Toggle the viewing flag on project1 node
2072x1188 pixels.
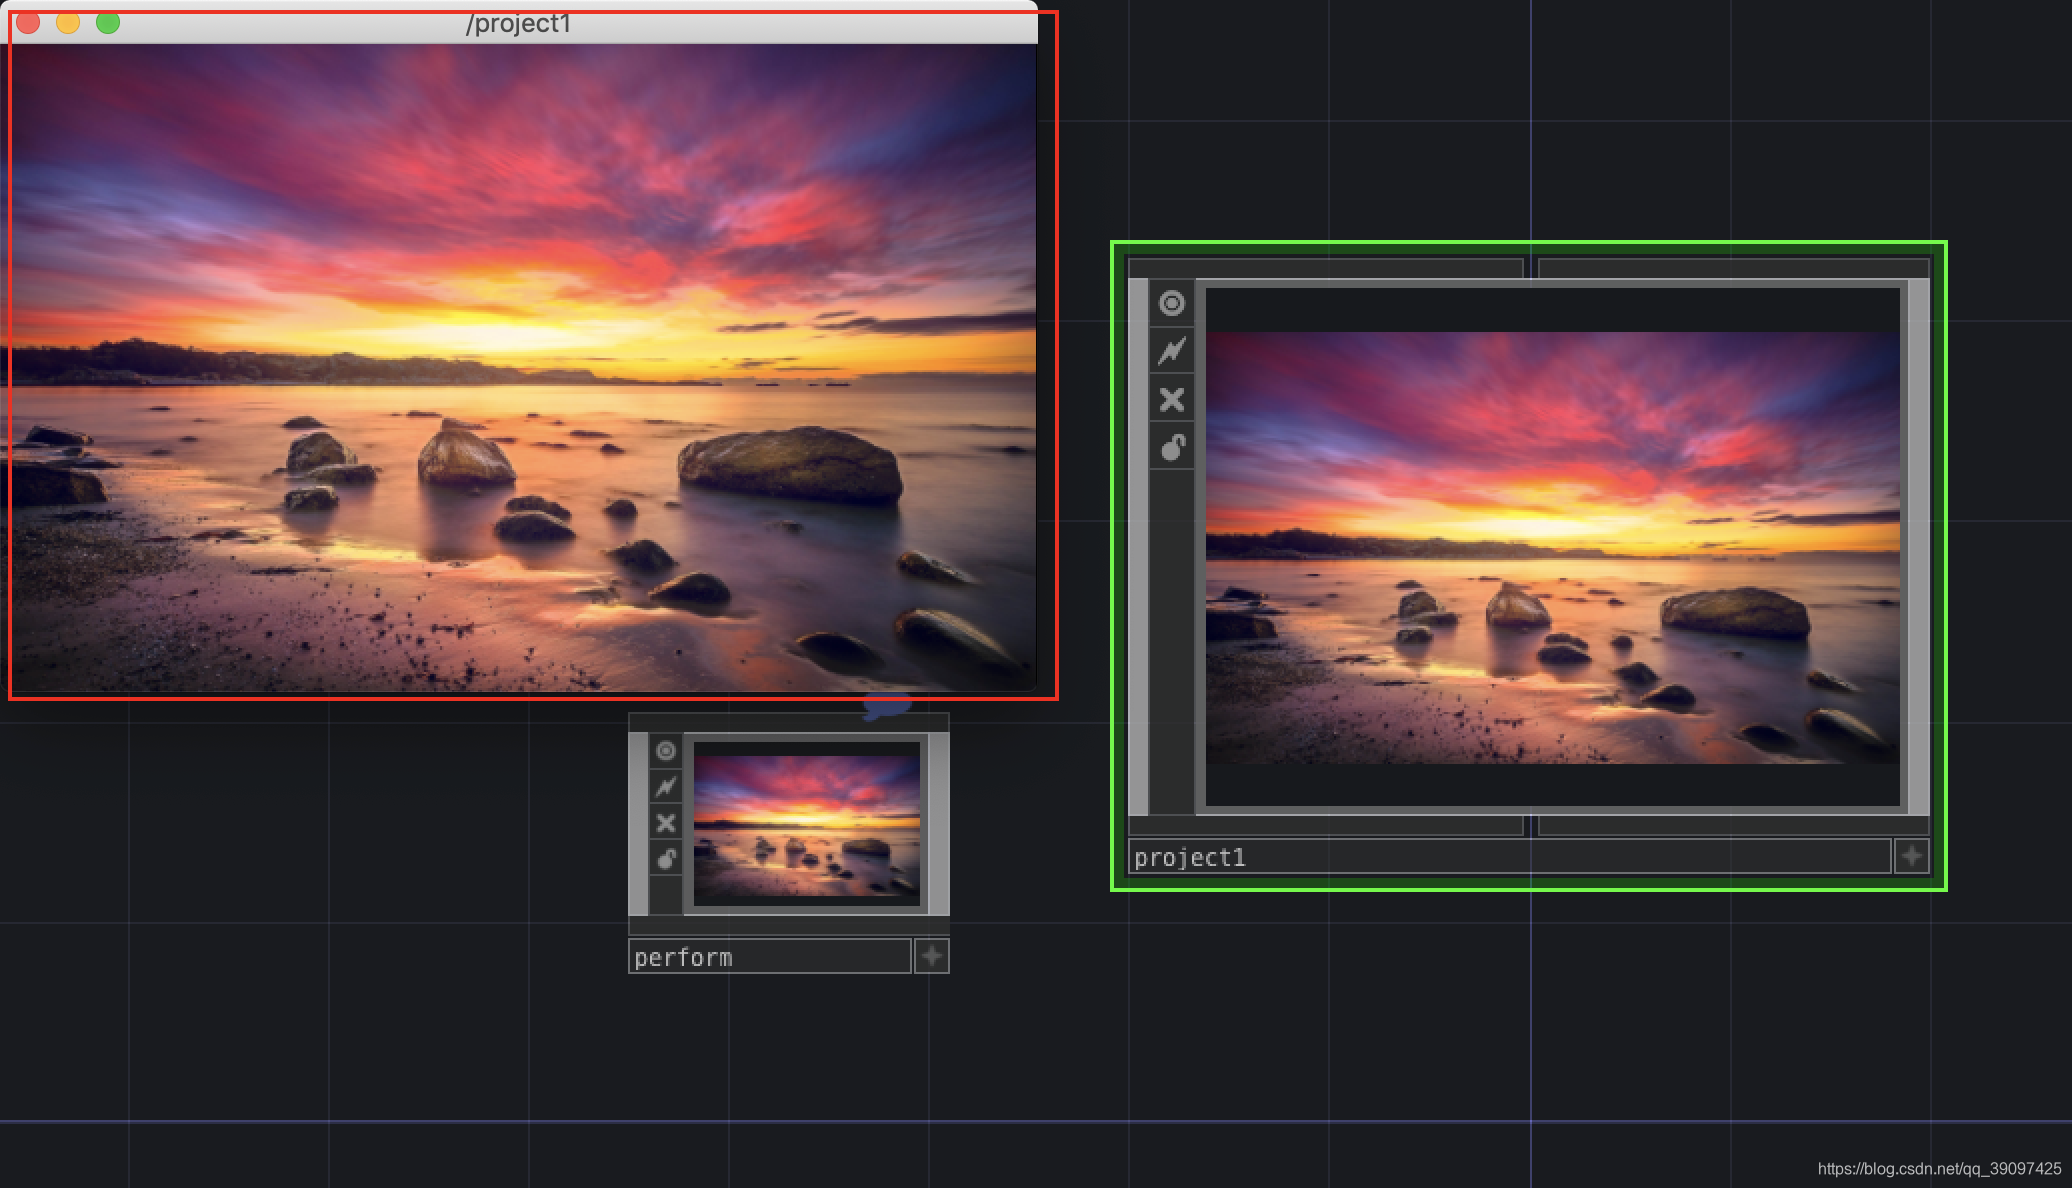point(1172,303)
